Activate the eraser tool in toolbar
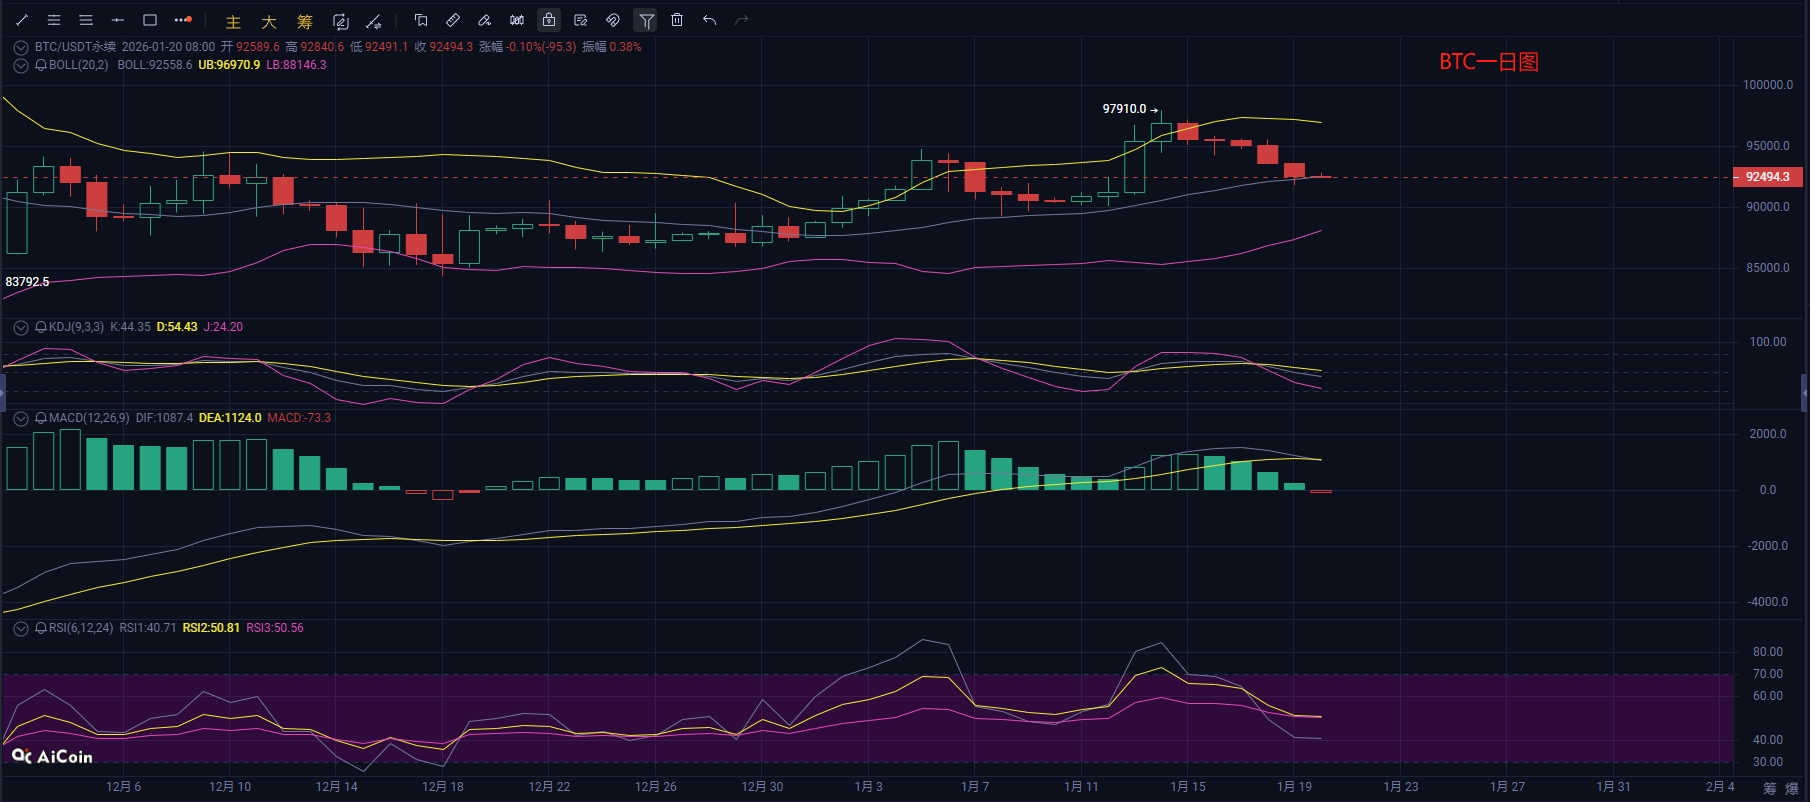 click(x=485, y=20)
